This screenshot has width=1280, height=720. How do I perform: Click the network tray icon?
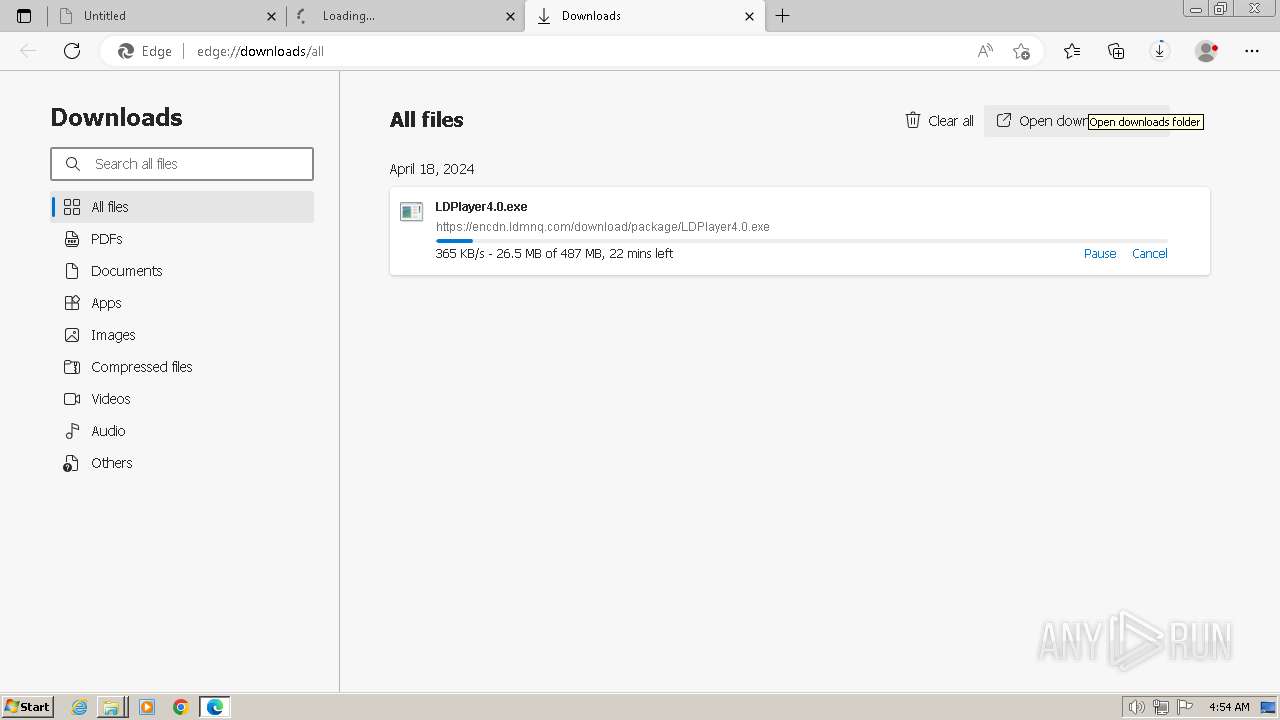click(1161, 707)
